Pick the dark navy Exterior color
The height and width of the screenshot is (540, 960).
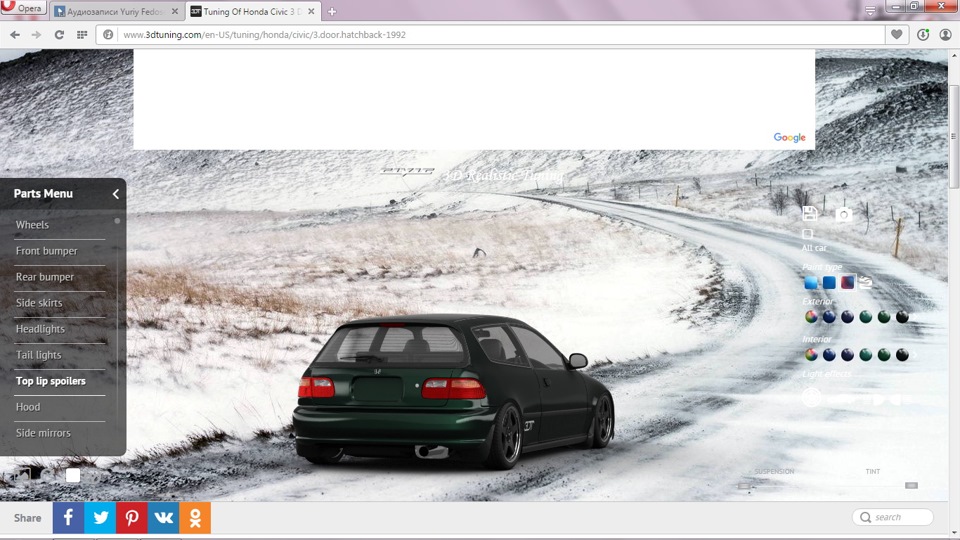(x=847, y=317)
